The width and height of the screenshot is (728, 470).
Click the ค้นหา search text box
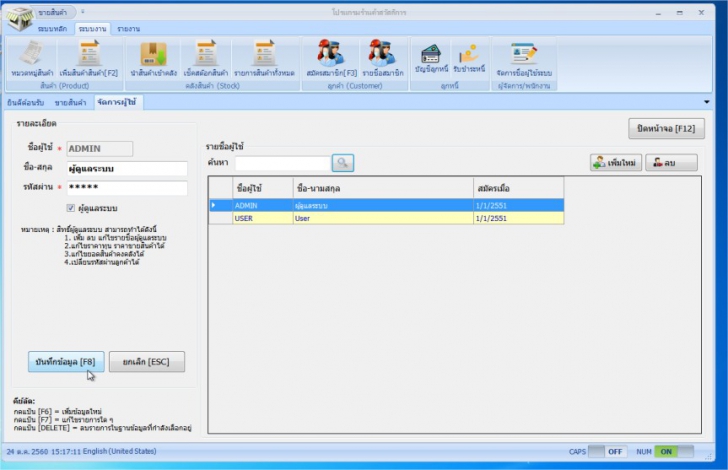coord(283,163)
